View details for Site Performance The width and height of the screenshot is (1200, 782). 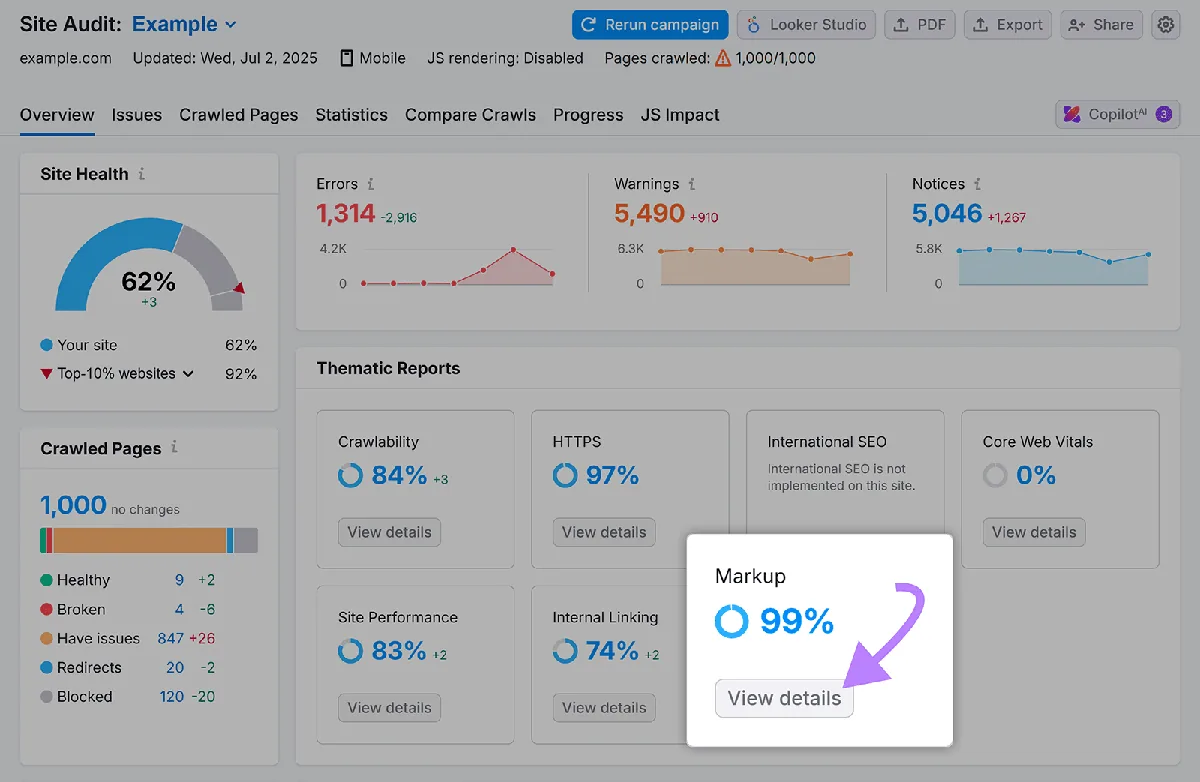coord(389,707)
